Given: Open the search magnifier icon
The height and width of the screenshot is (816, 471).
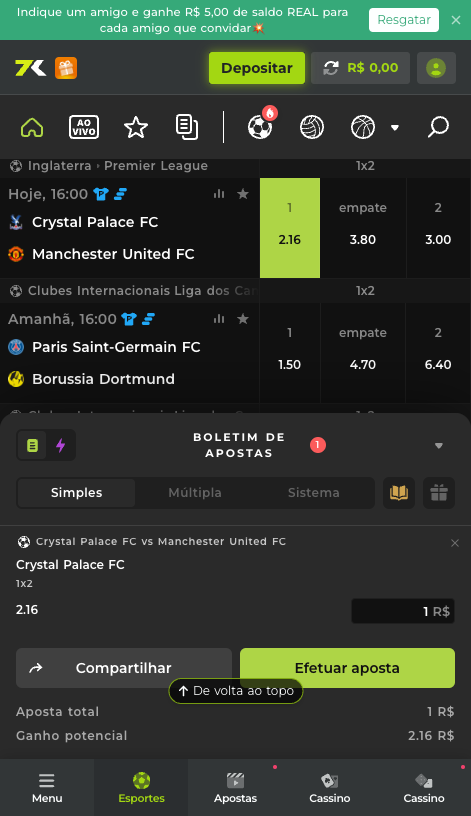Looking at the screenshot, I should [438, 127].
